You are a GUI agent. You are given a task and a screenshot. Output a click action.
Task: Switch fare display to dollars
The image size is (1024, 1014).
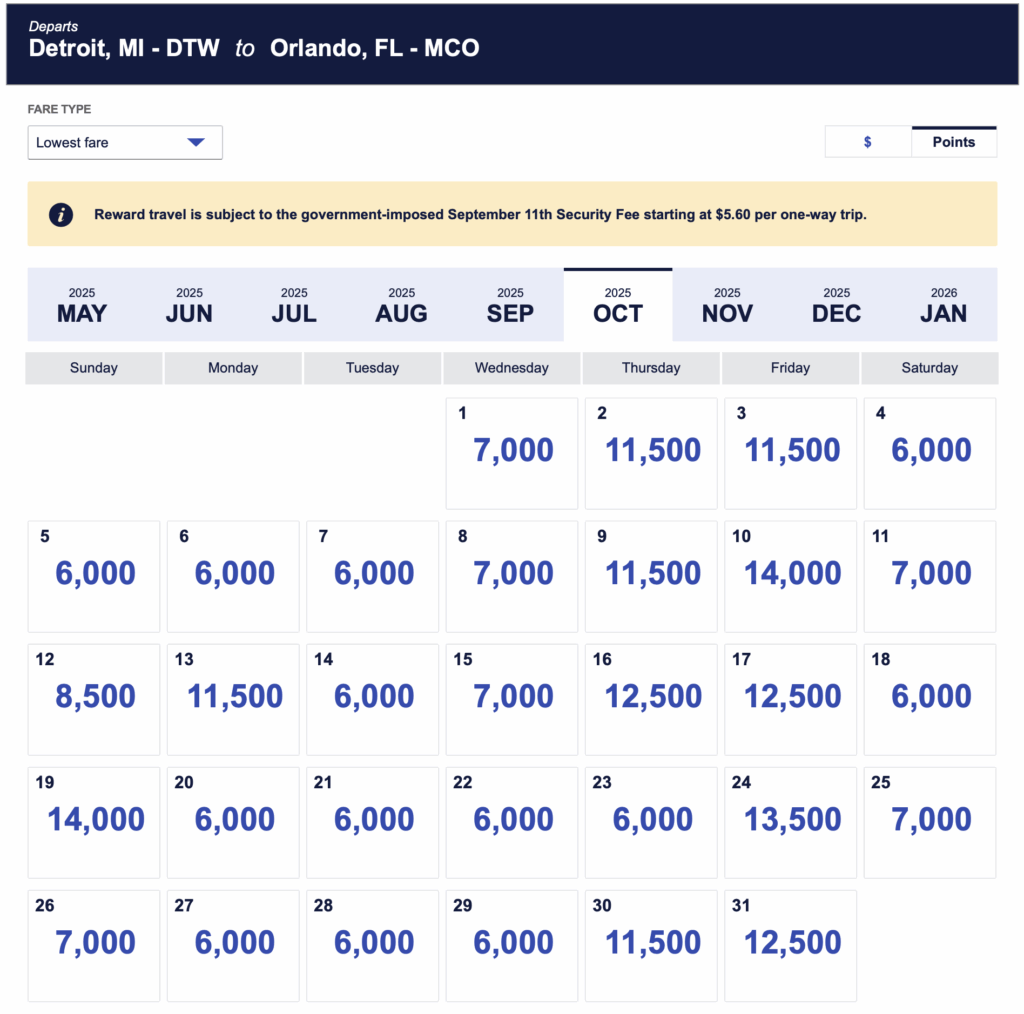click(867, 142)
